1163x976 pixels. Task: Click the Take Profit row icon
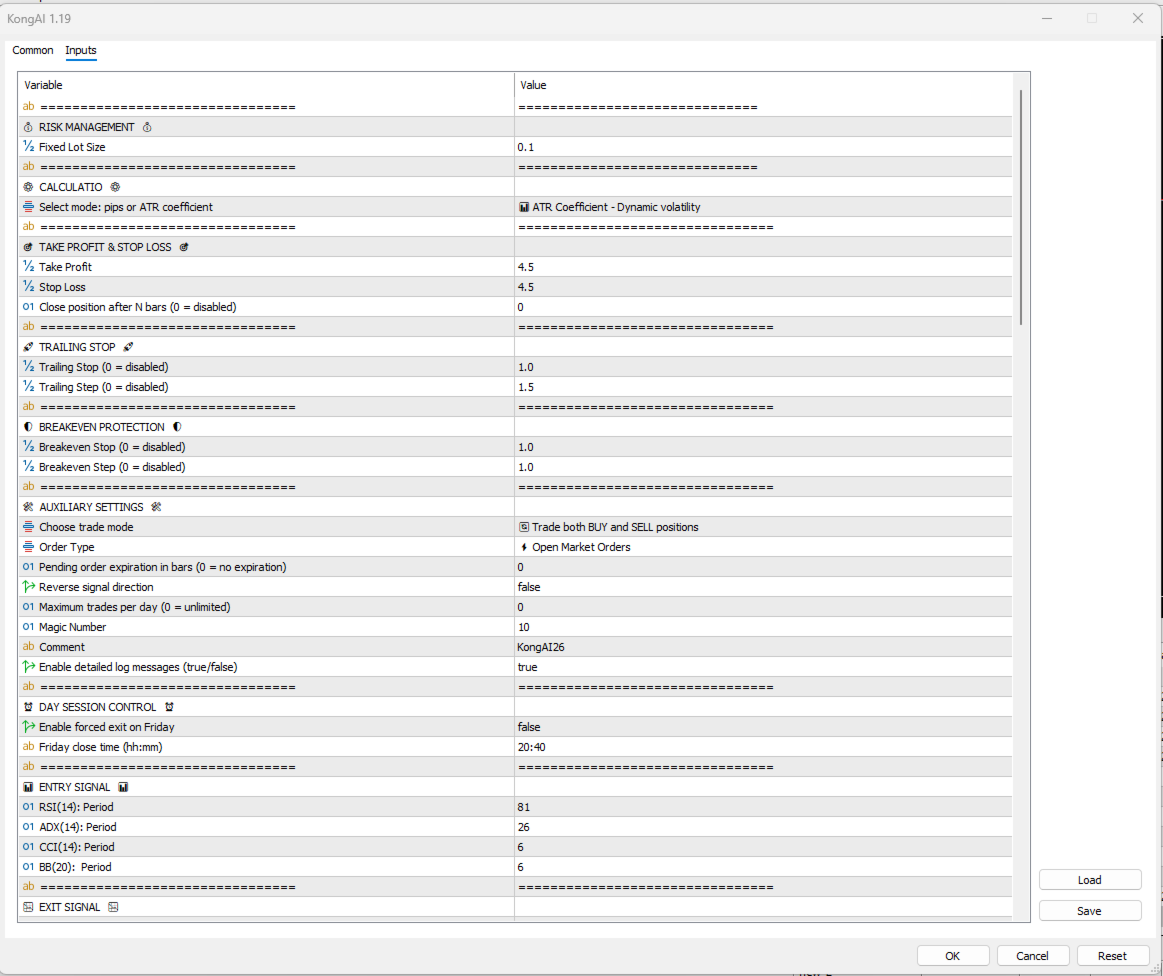pos(28,267)
